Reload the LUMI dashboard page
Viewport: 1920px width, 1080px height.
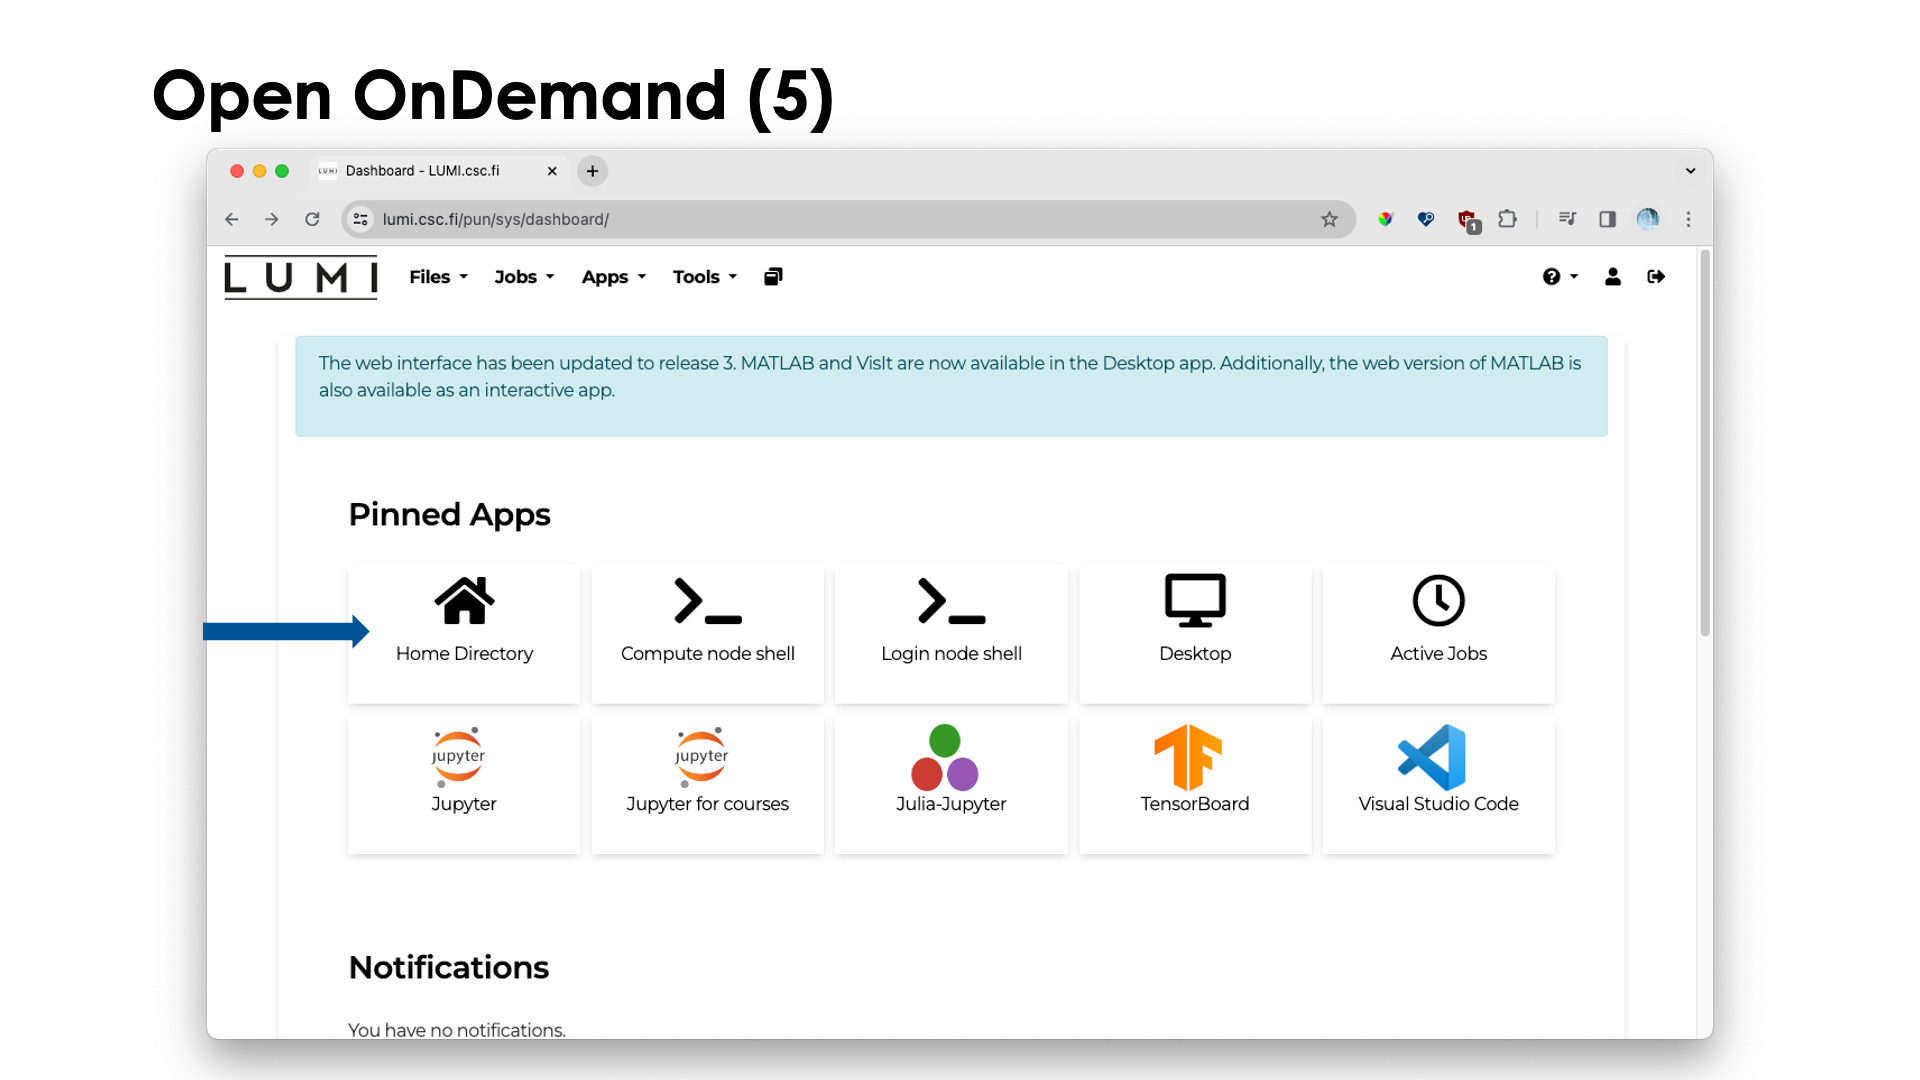pos(312,219)
